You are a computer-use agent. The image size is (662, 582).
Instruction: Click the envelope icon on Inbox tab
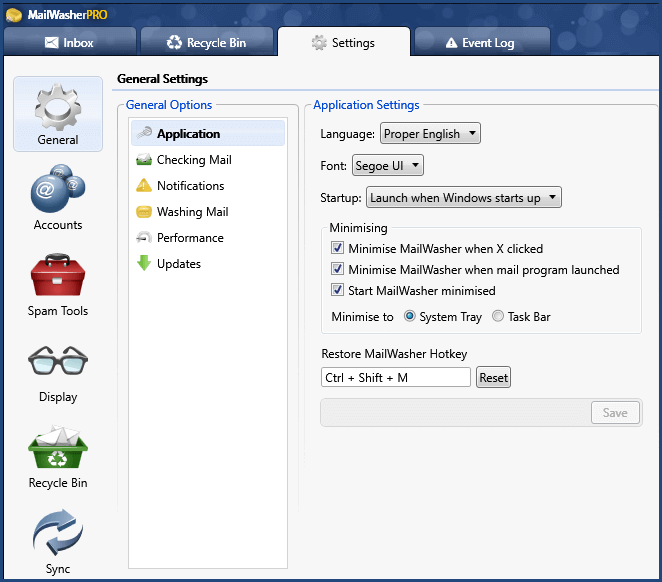[x=52, y=42]
